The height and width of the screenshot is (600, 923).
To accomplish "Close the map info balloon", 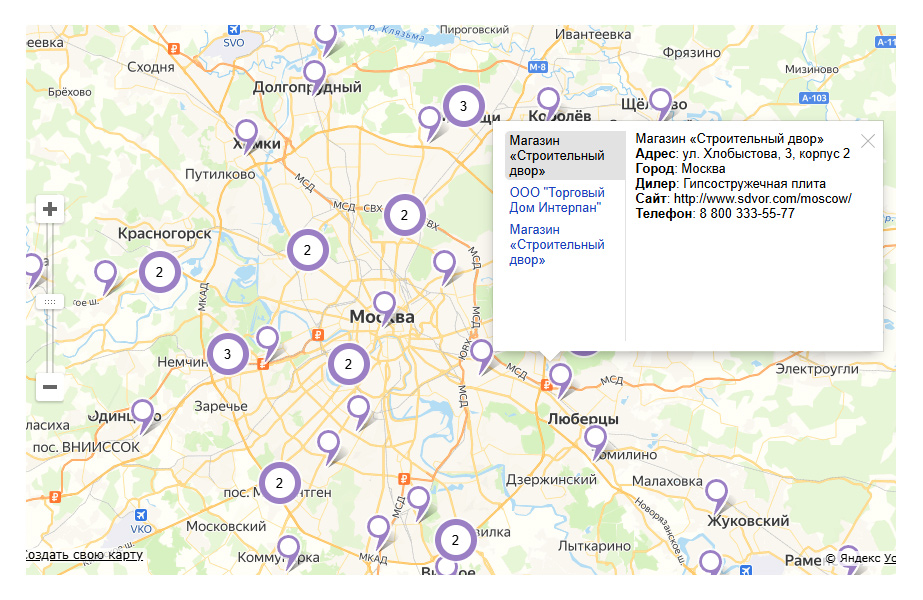I will [x=867, y=141].
